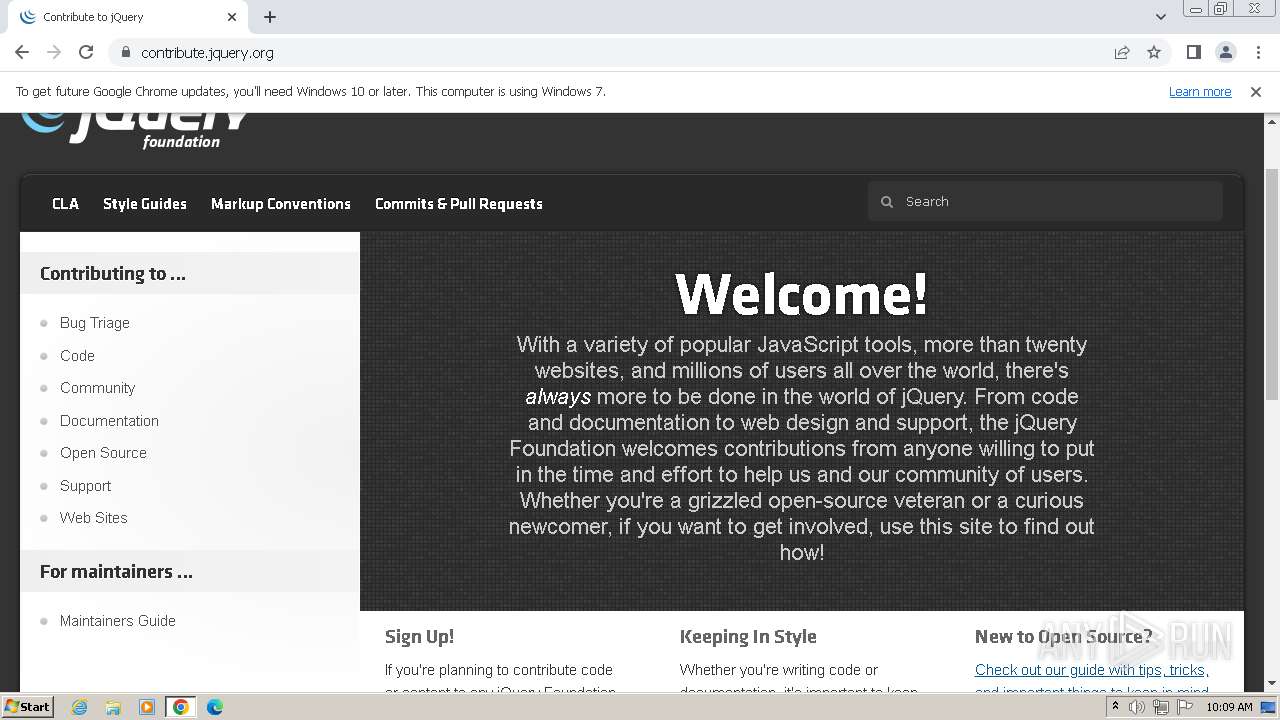The width and height of the screenshot is (1280, 720).
Task: Open the Maintainers Guide link
Action: (118, 621)
